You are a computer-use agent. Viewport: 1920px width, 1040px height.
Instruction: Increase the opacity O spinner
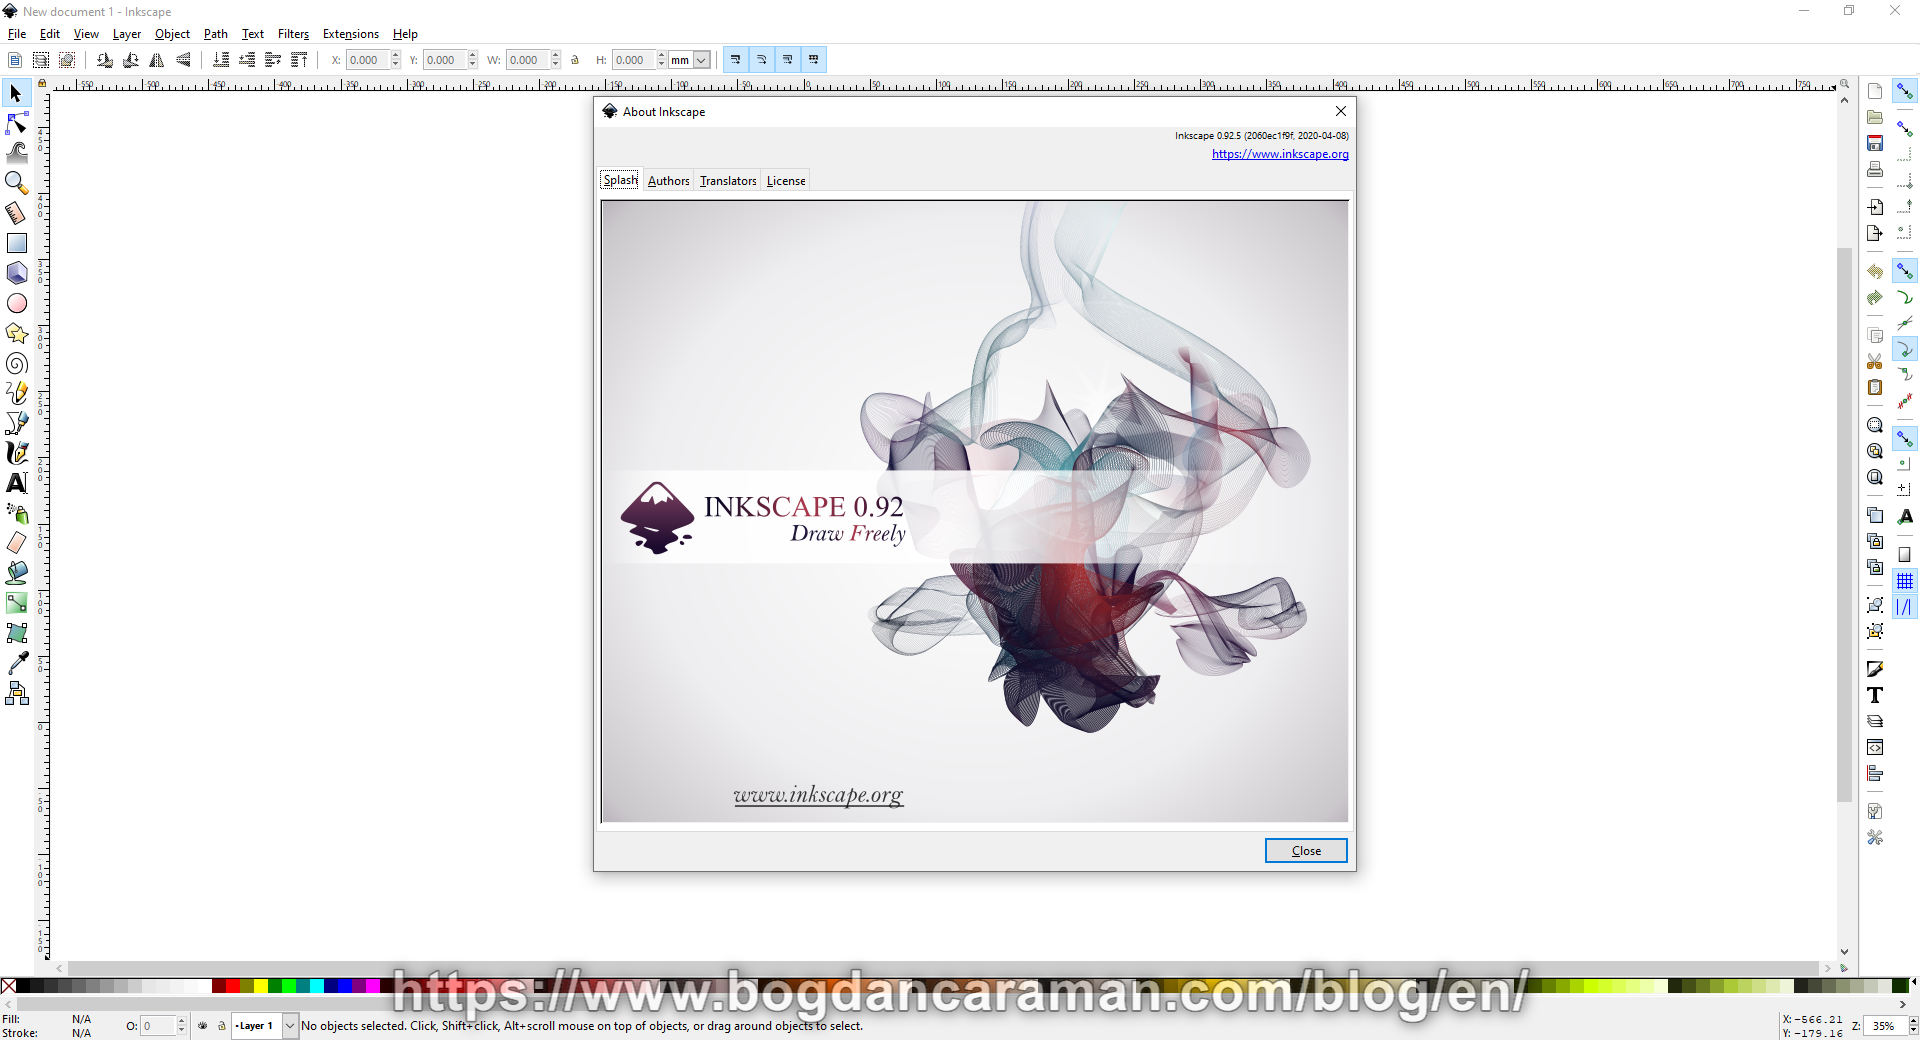pyautogui.click(x=181, y=1021)
